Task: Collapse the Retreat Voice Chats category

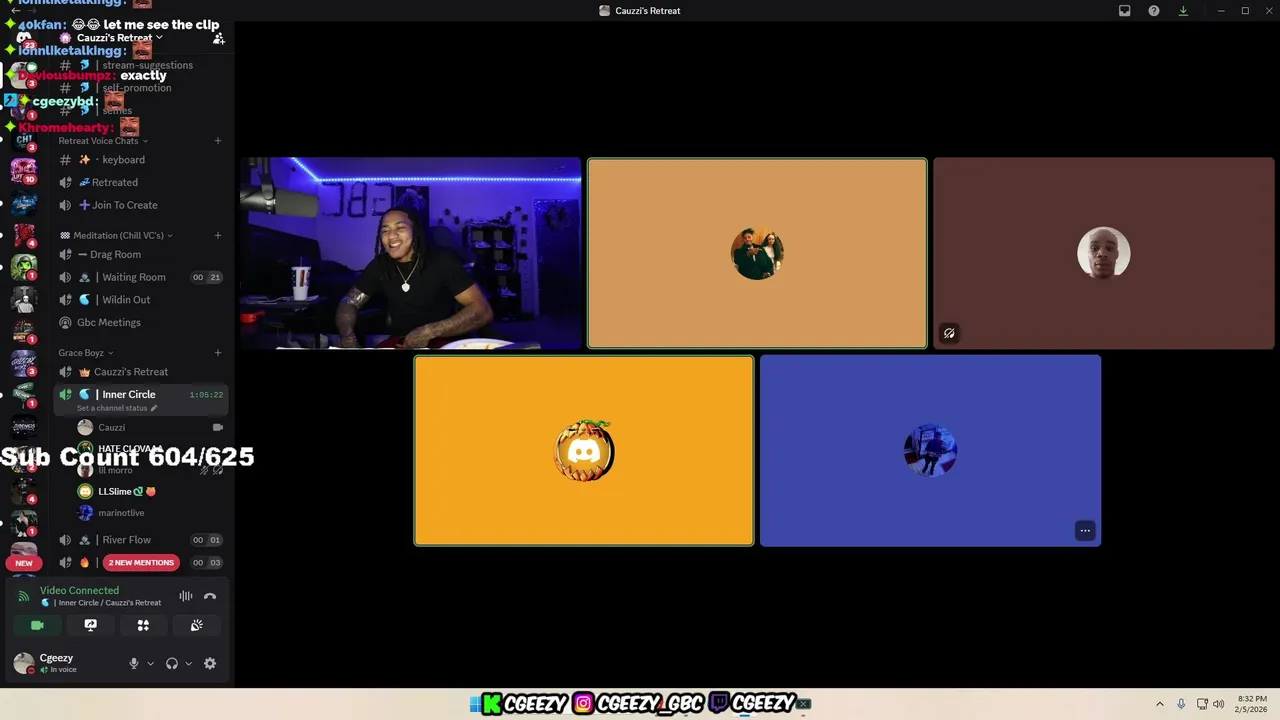Action: pyautogui.click(x=103, y=141)
